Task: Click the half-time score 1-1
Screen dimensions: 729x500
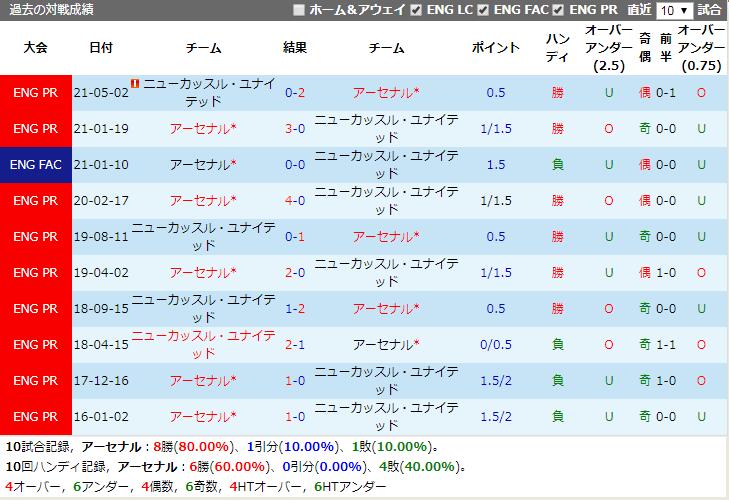Action: pos(666,345)
